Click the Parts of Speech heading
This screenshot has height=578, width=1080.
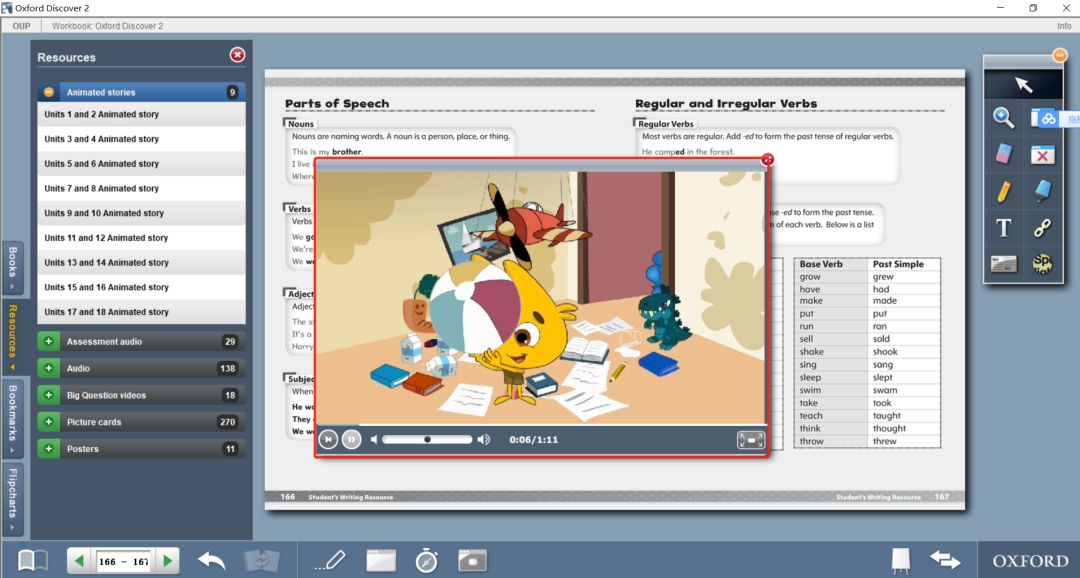[337, 103]
